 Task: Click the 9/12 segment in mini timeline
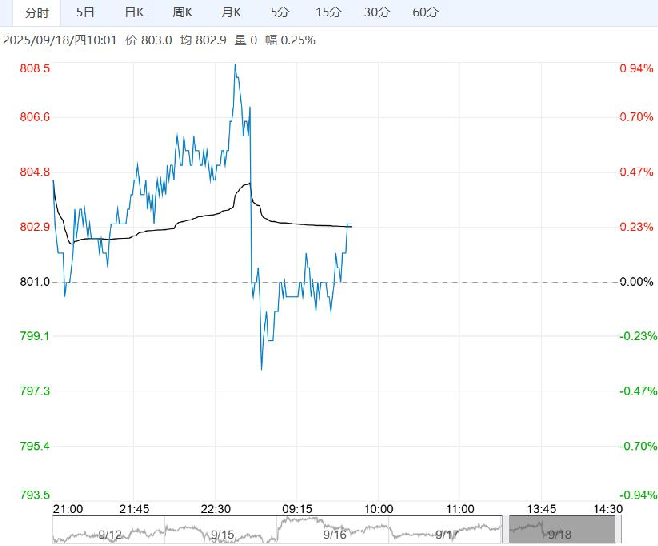pos(109,530)
